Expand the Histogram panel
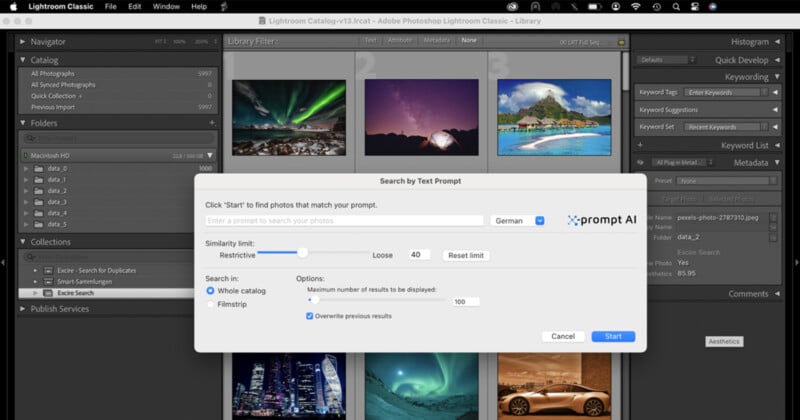 coord(777,41)
